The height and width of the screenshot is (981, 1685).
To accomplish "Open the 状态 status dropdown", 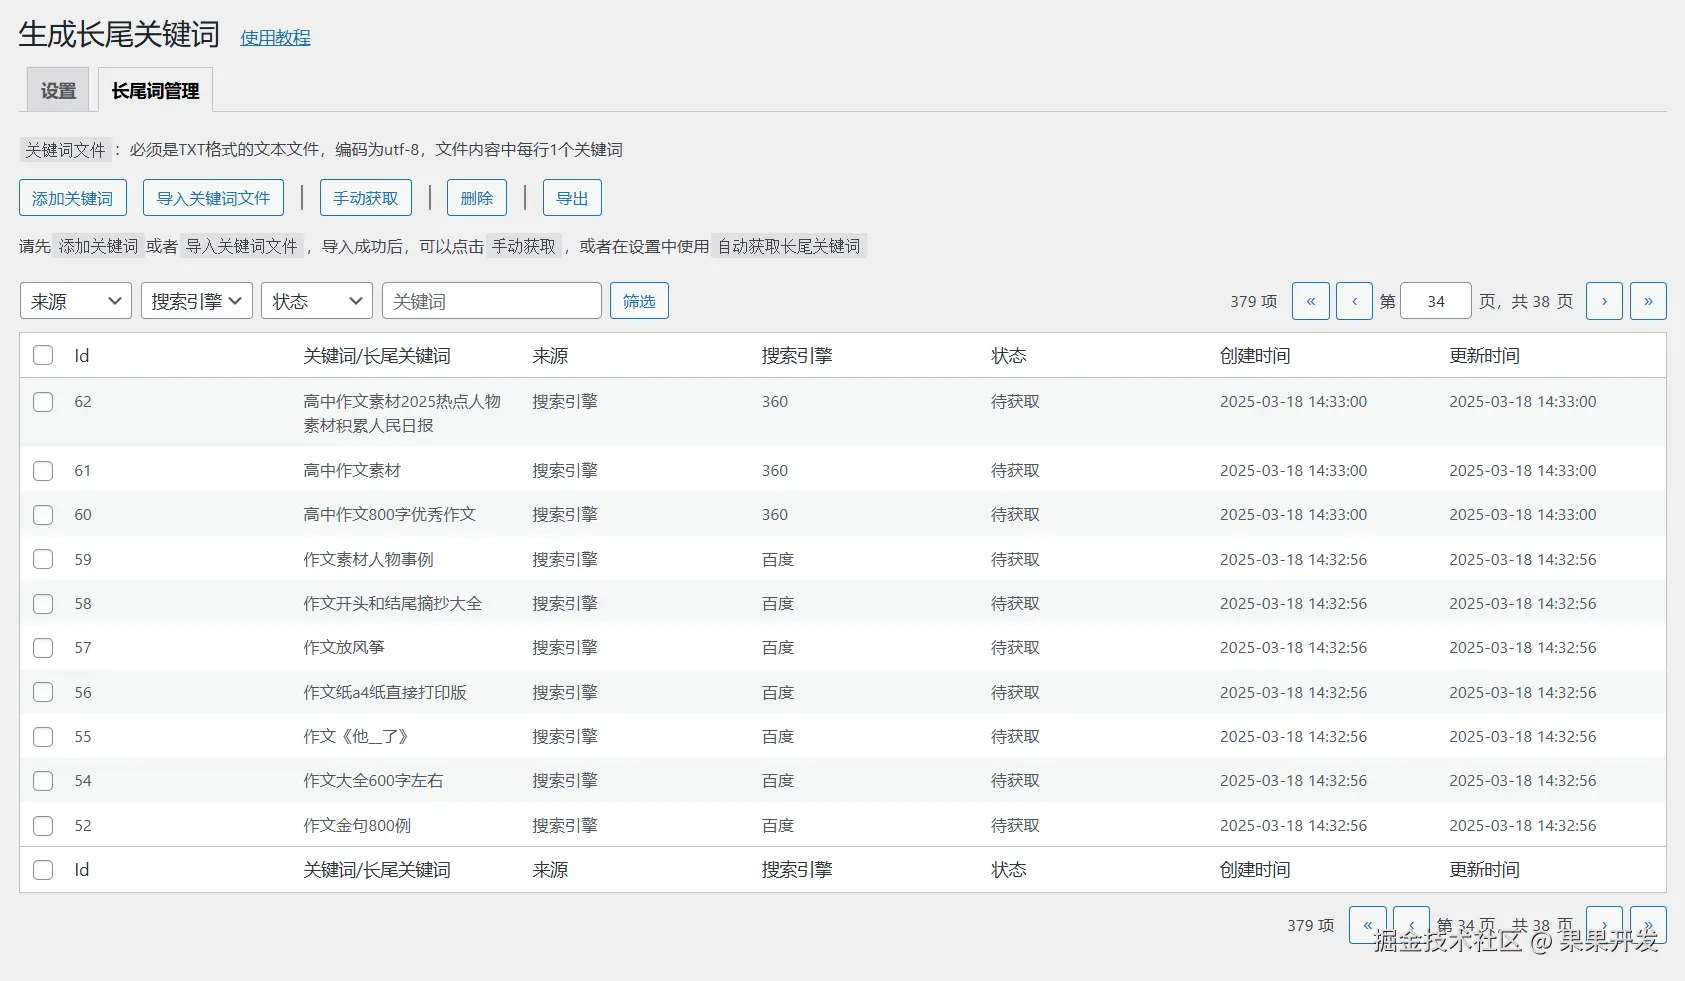I will click(316, 300).
